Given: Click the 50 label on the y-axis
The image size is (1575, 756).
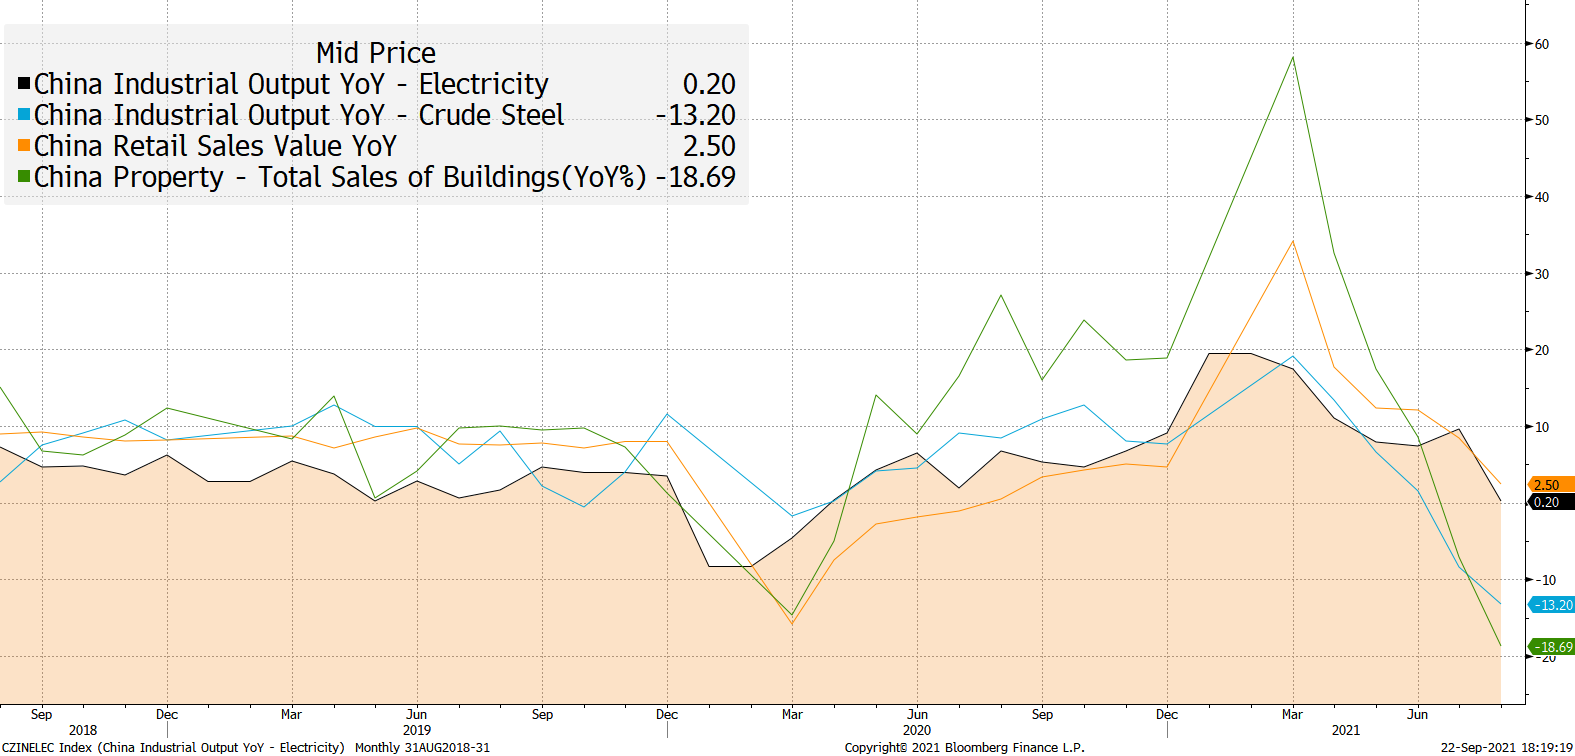Looking at the screenshot, I should point(1542,120).
